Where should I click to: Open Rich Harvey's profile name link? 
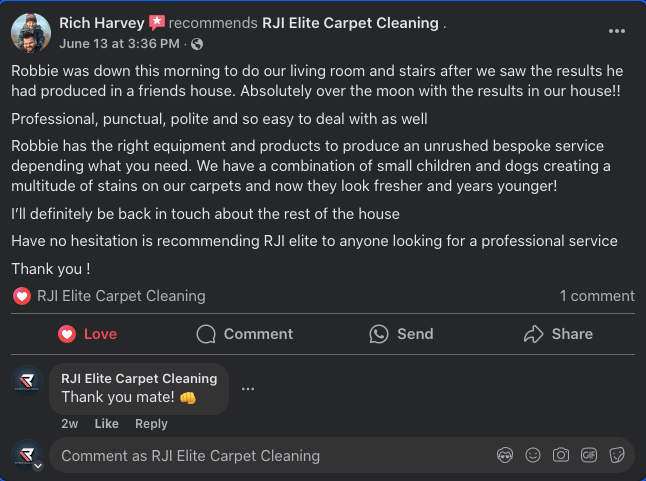coord(102,23)
